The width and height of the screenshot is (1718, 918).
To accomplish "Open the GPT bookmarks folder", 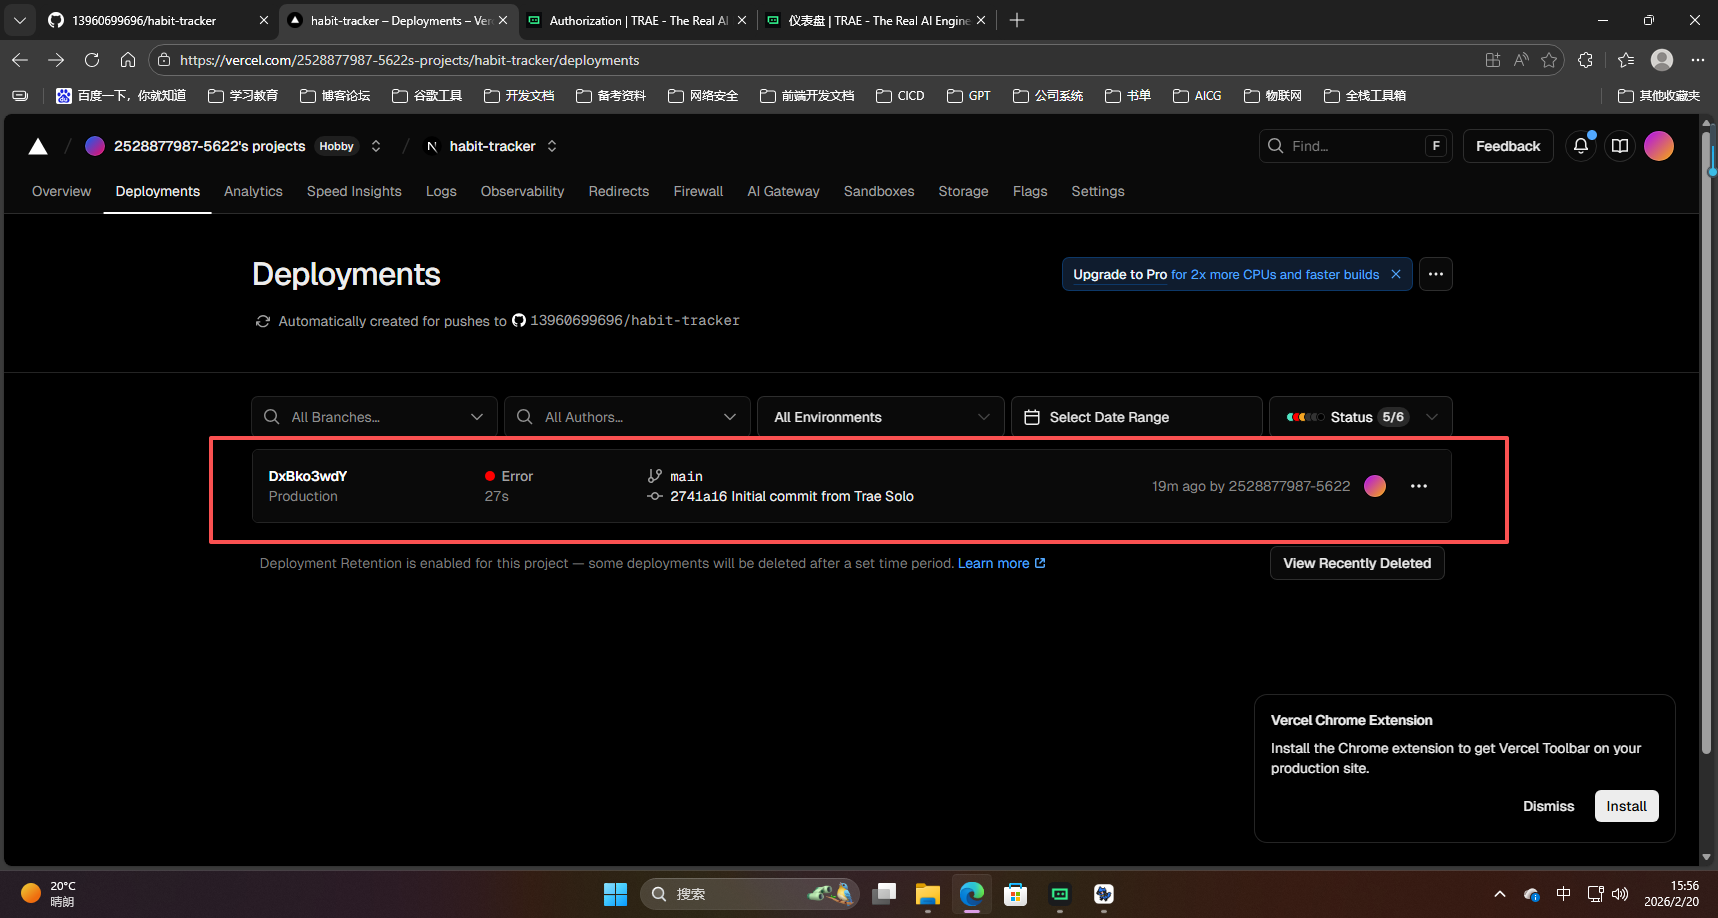I will click(x=969, y=96).
